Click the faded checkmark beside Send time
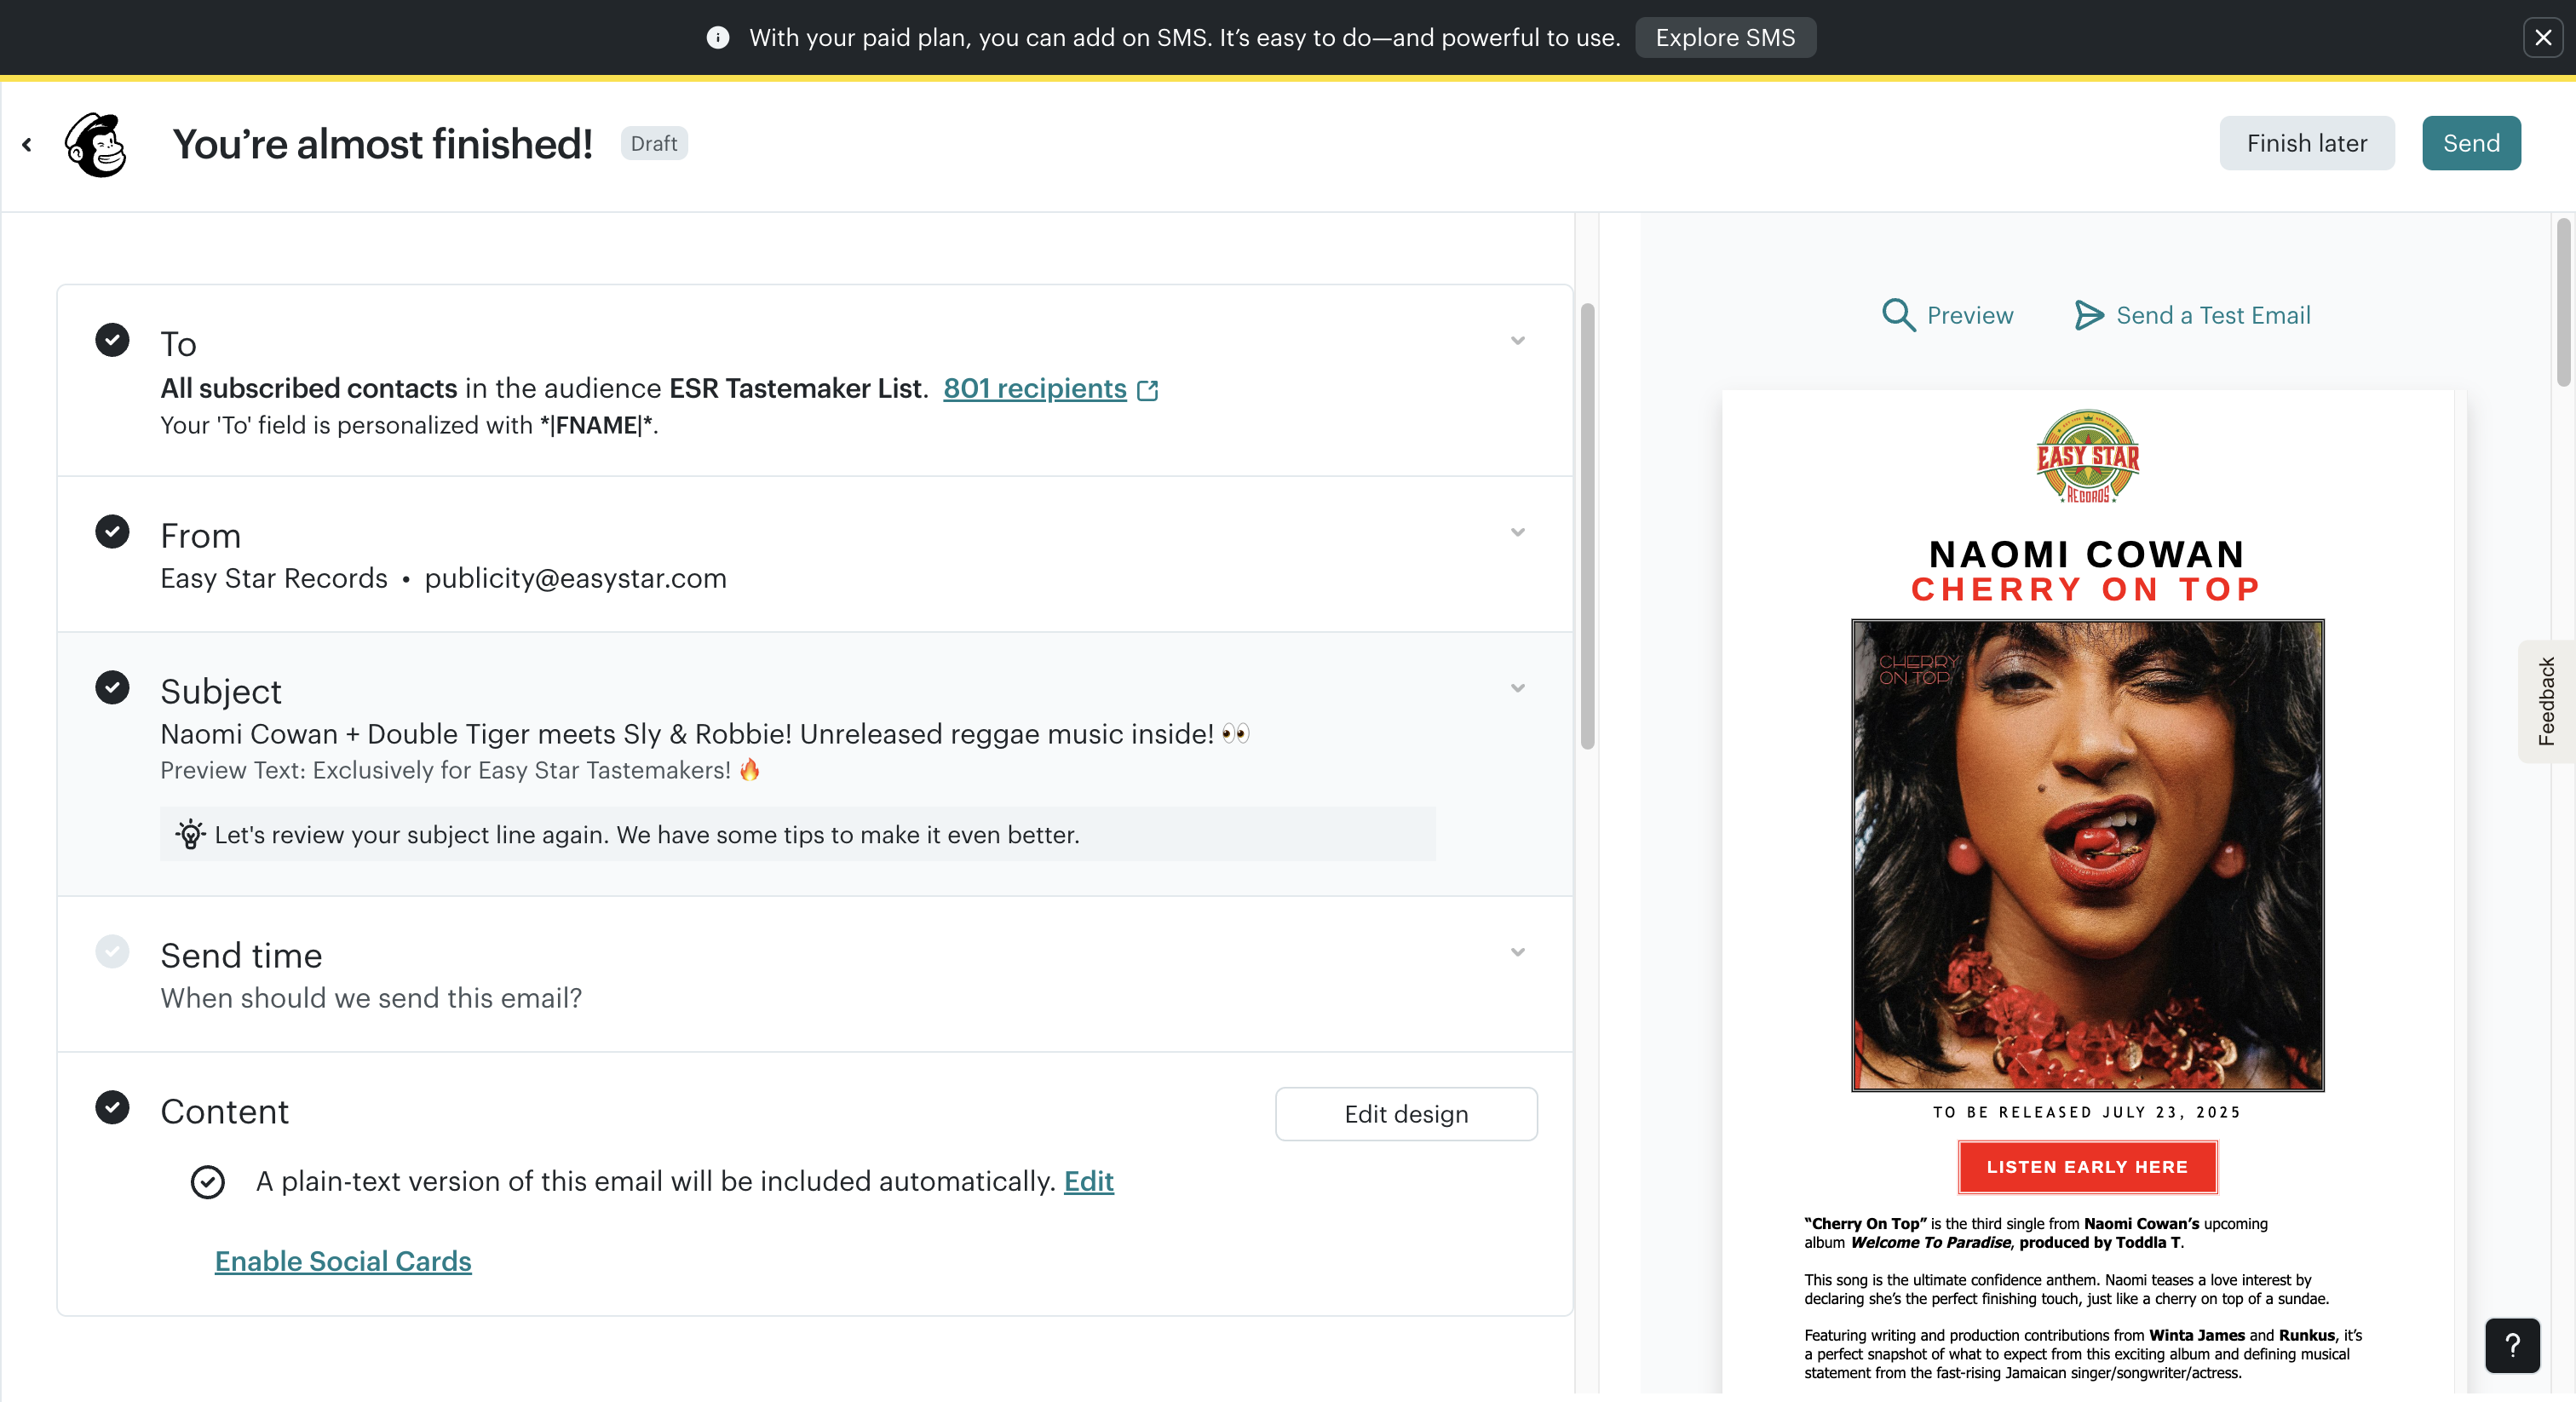This screenshot has width=2576, height=1402. click(112, 951)
